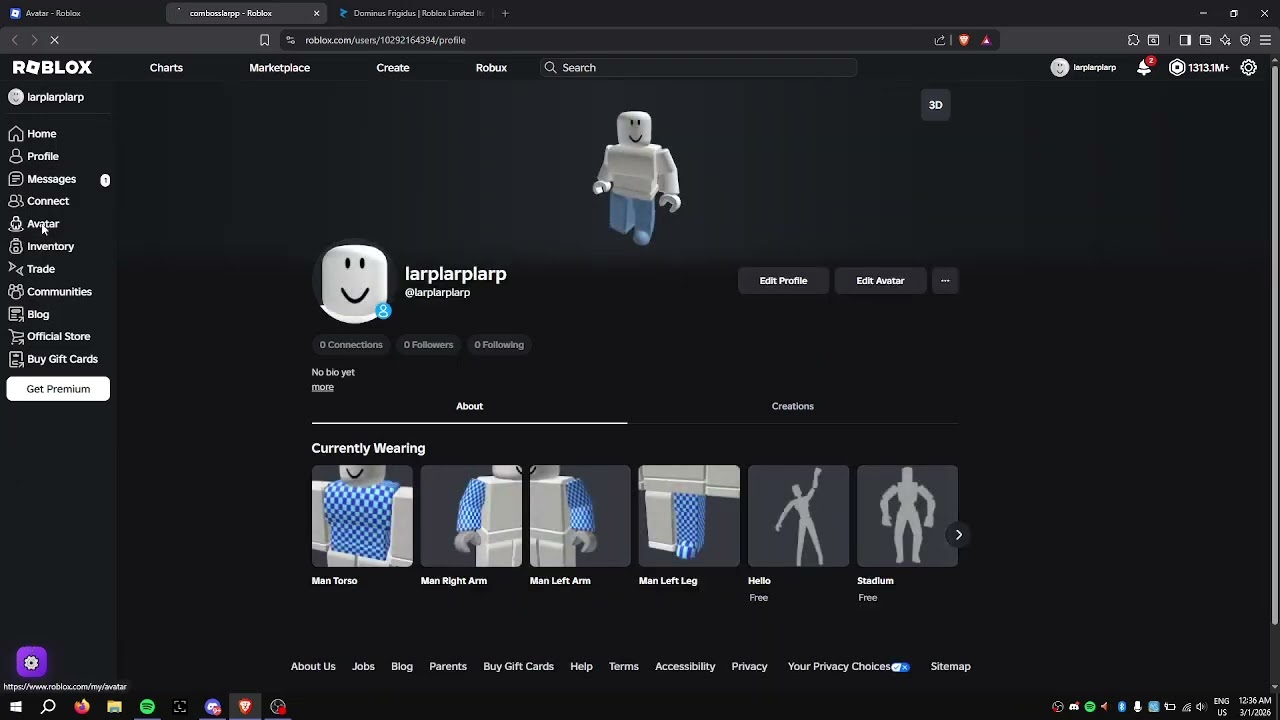Open the Robux balance icon
This screenshot has width=1280, height=720.
click(1177, 67)
